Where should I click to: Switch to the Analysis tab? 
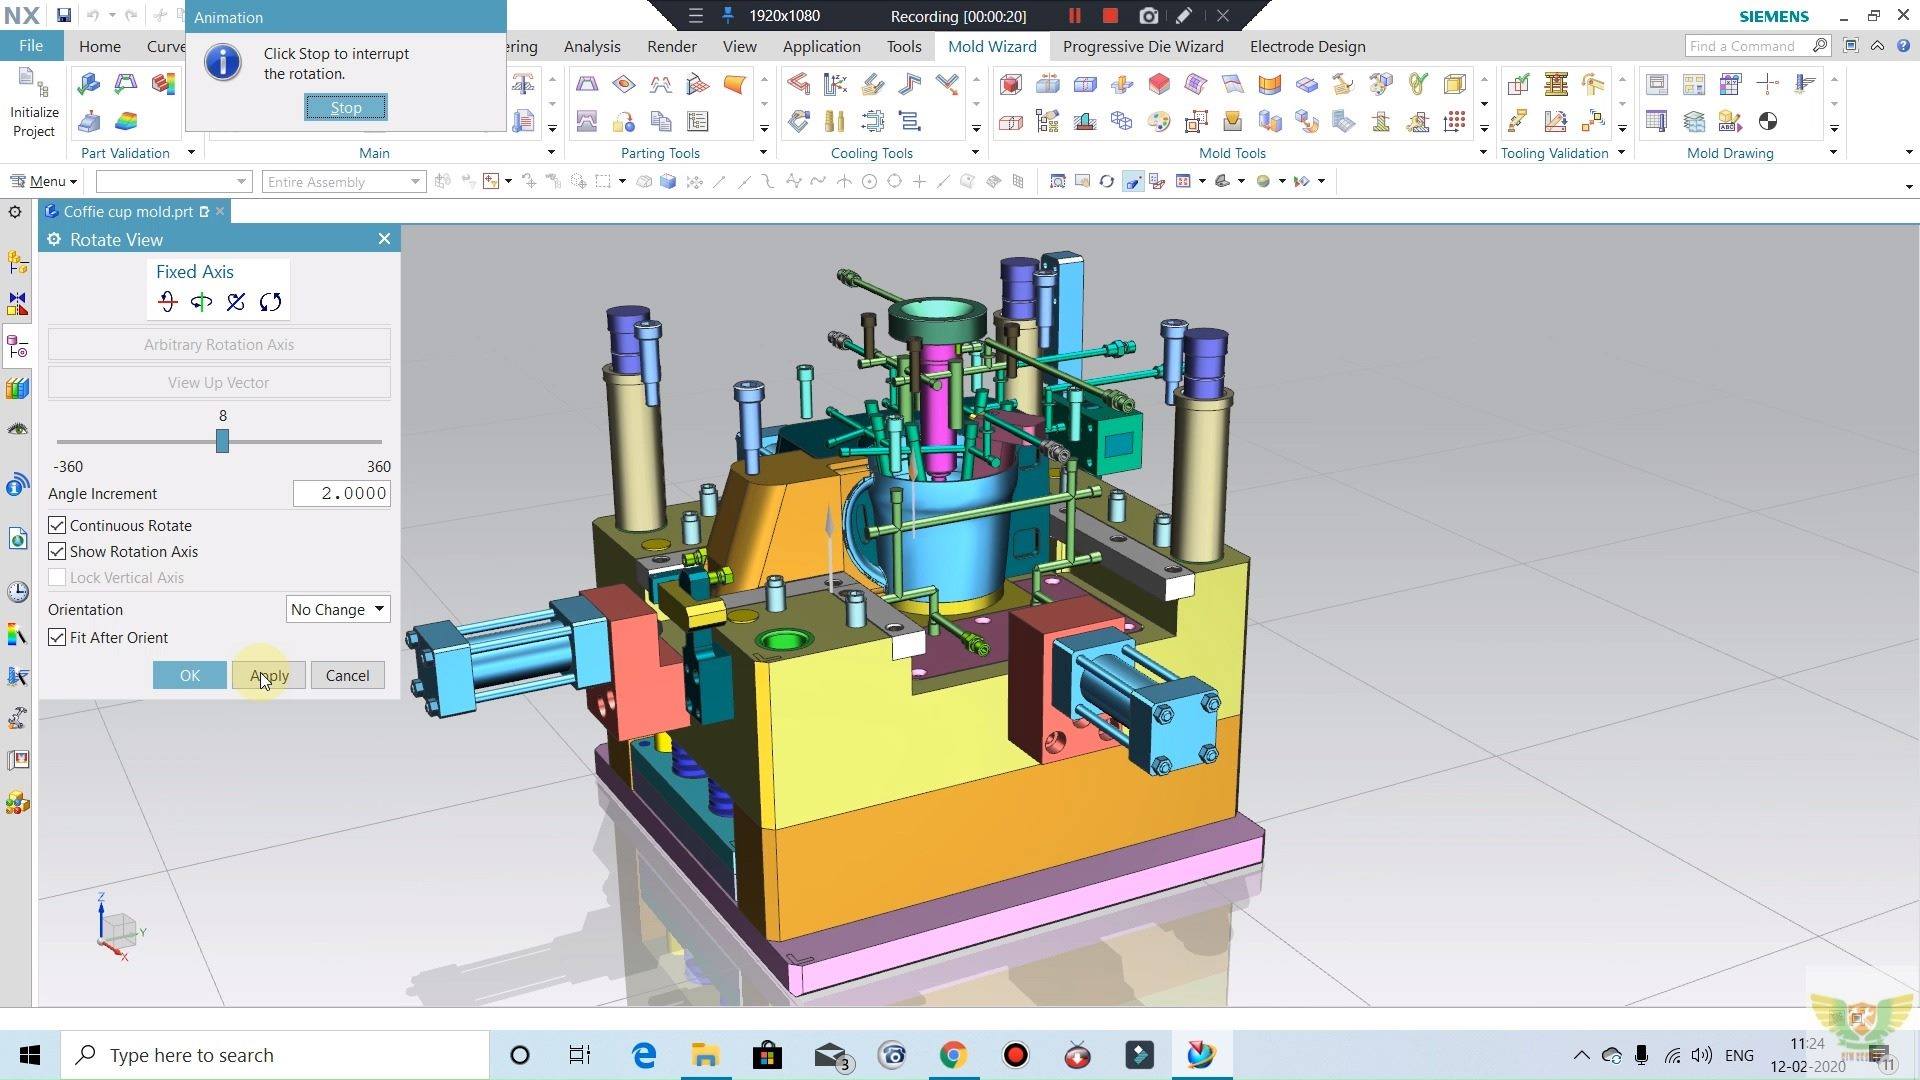(592, 46)
